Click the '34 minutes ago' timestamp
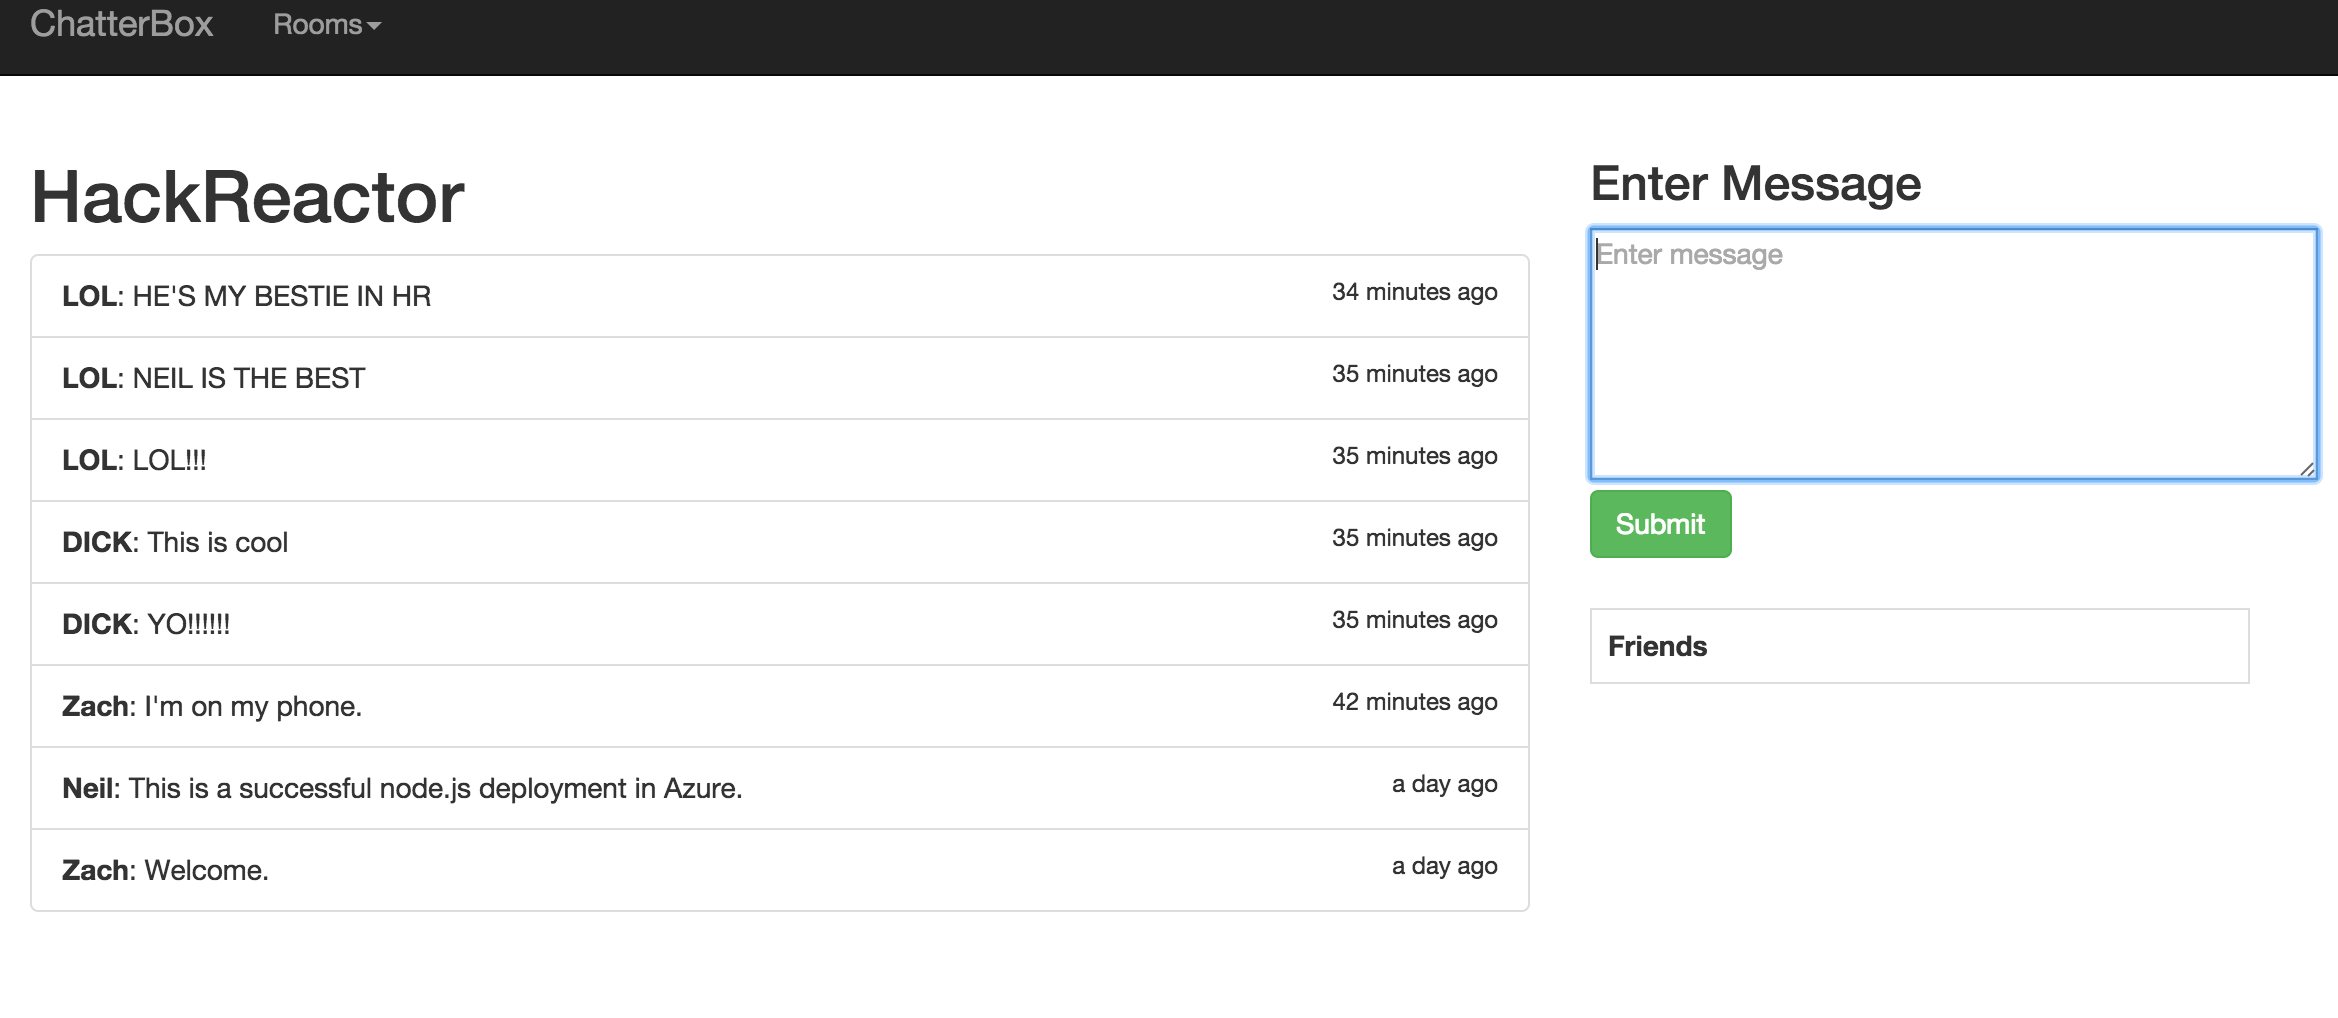 (x=1414, y=292)
